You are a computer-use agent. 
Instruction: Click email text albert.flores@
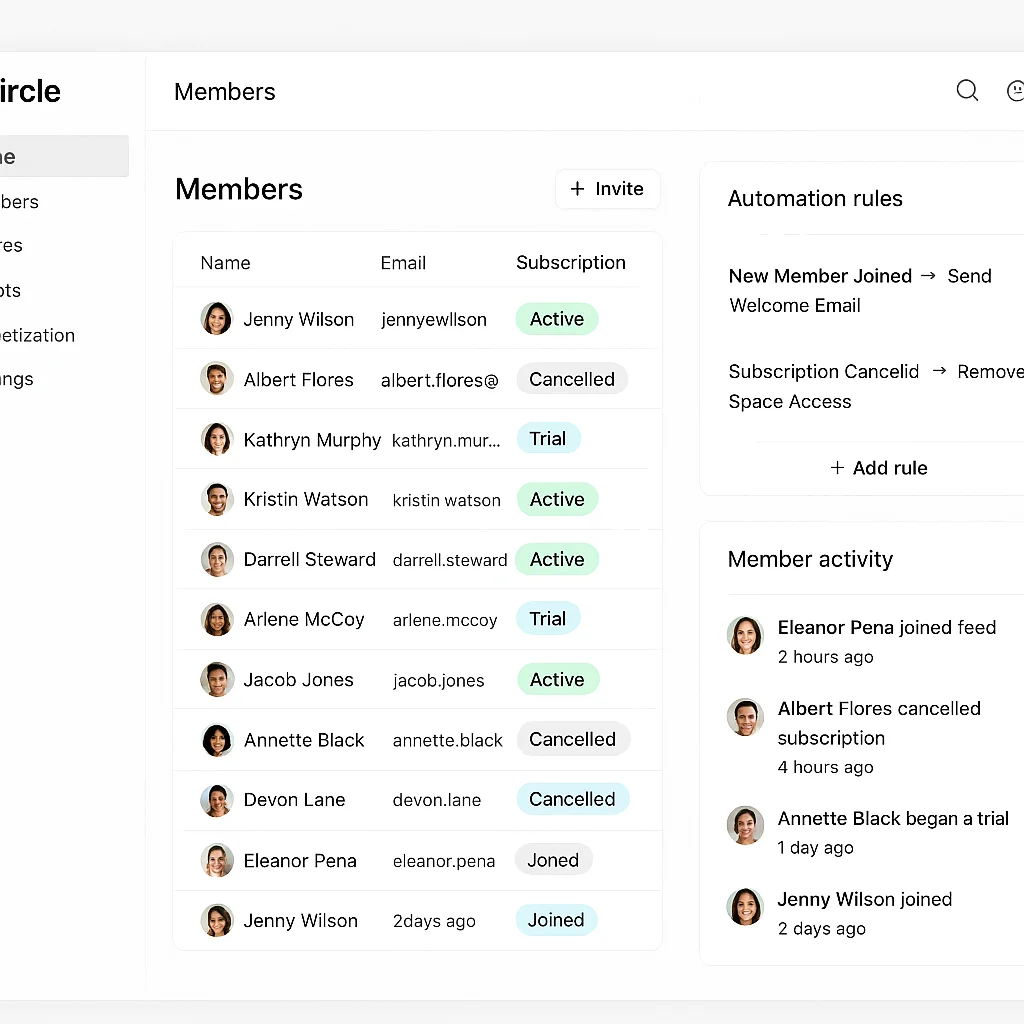tap(440, 380)
